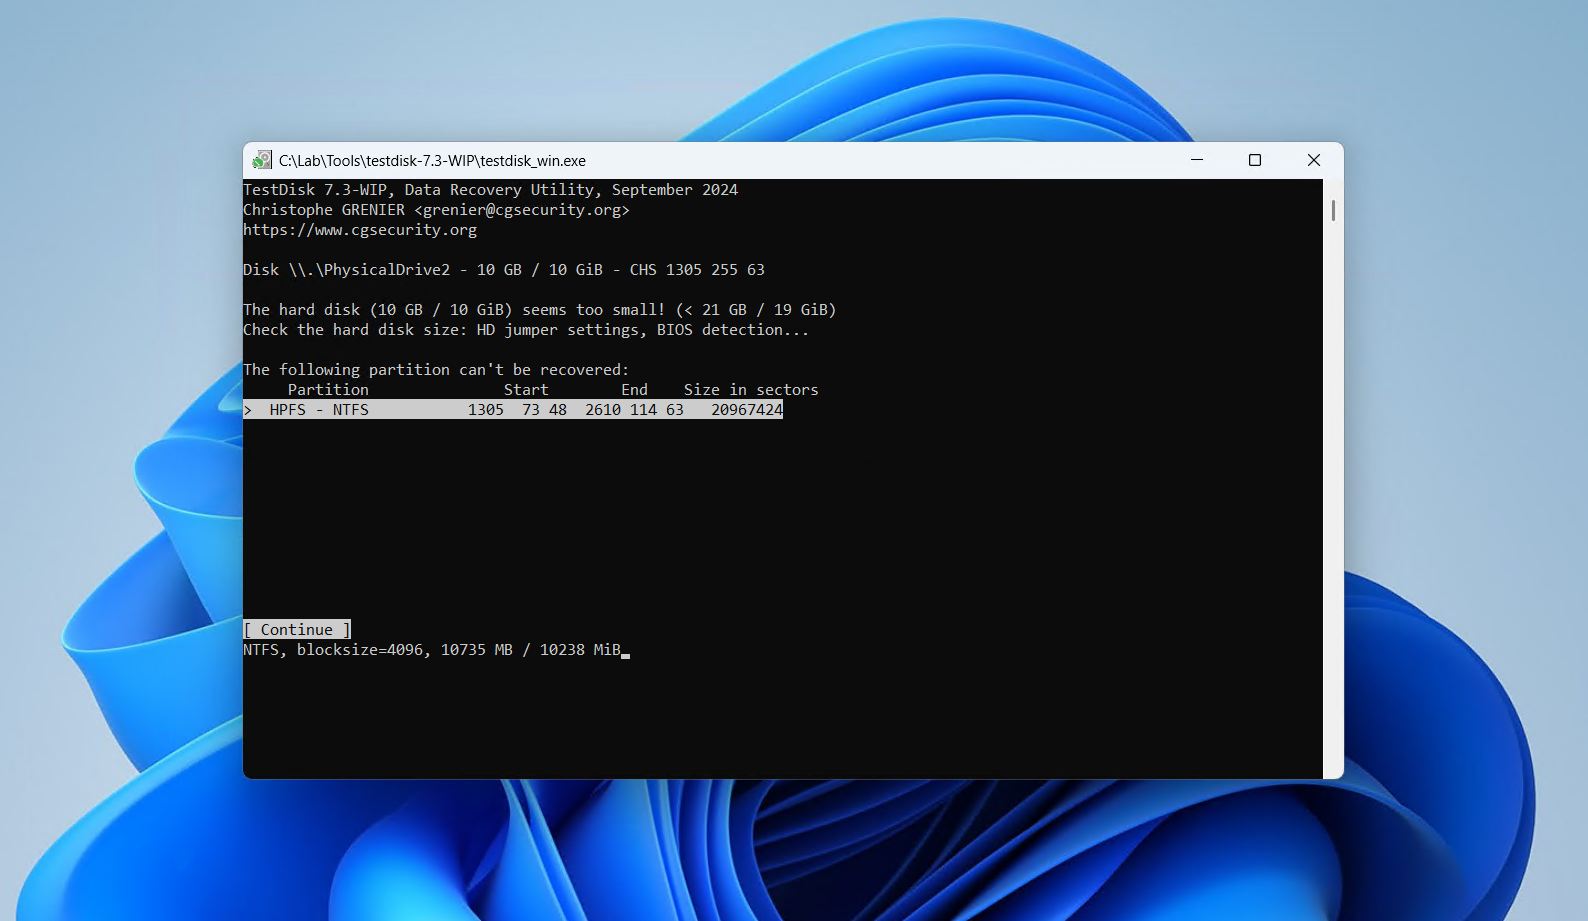Click the TestDisk icon in title bar
Screen dimensions: 1588x921
click(262, 160)
